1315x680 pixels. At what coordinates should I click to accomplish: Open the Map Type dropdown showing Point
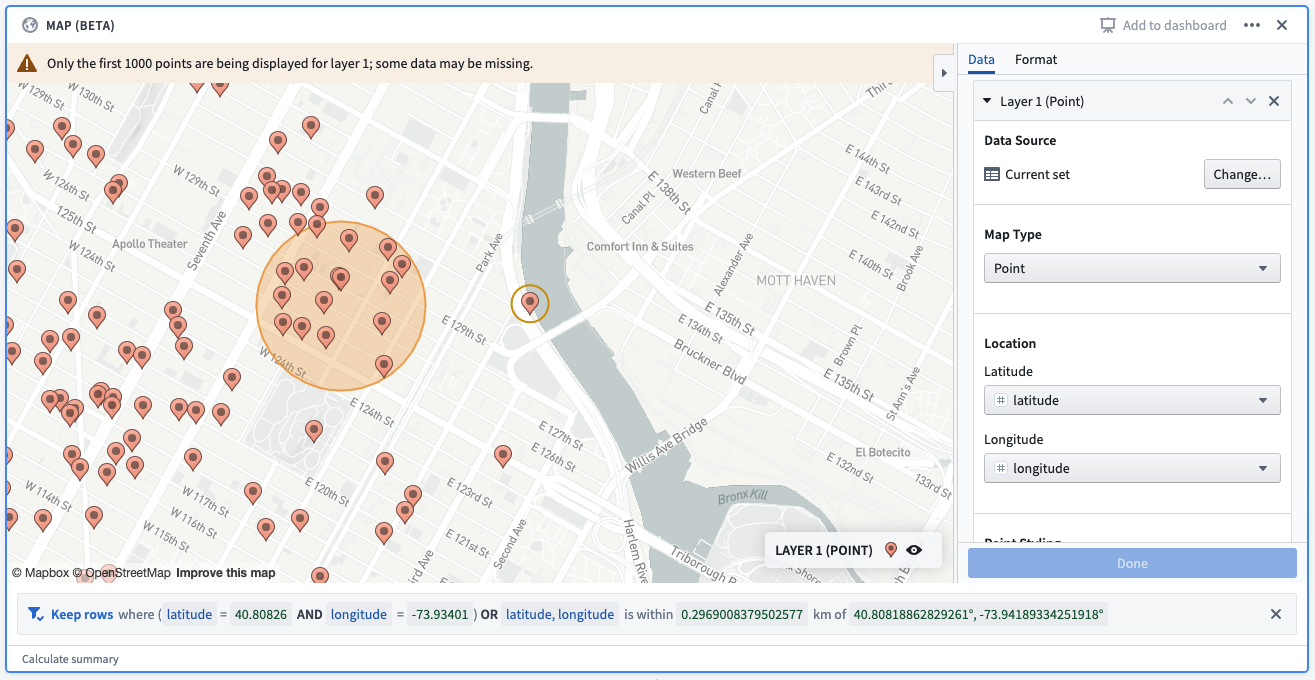[1132, 268]
